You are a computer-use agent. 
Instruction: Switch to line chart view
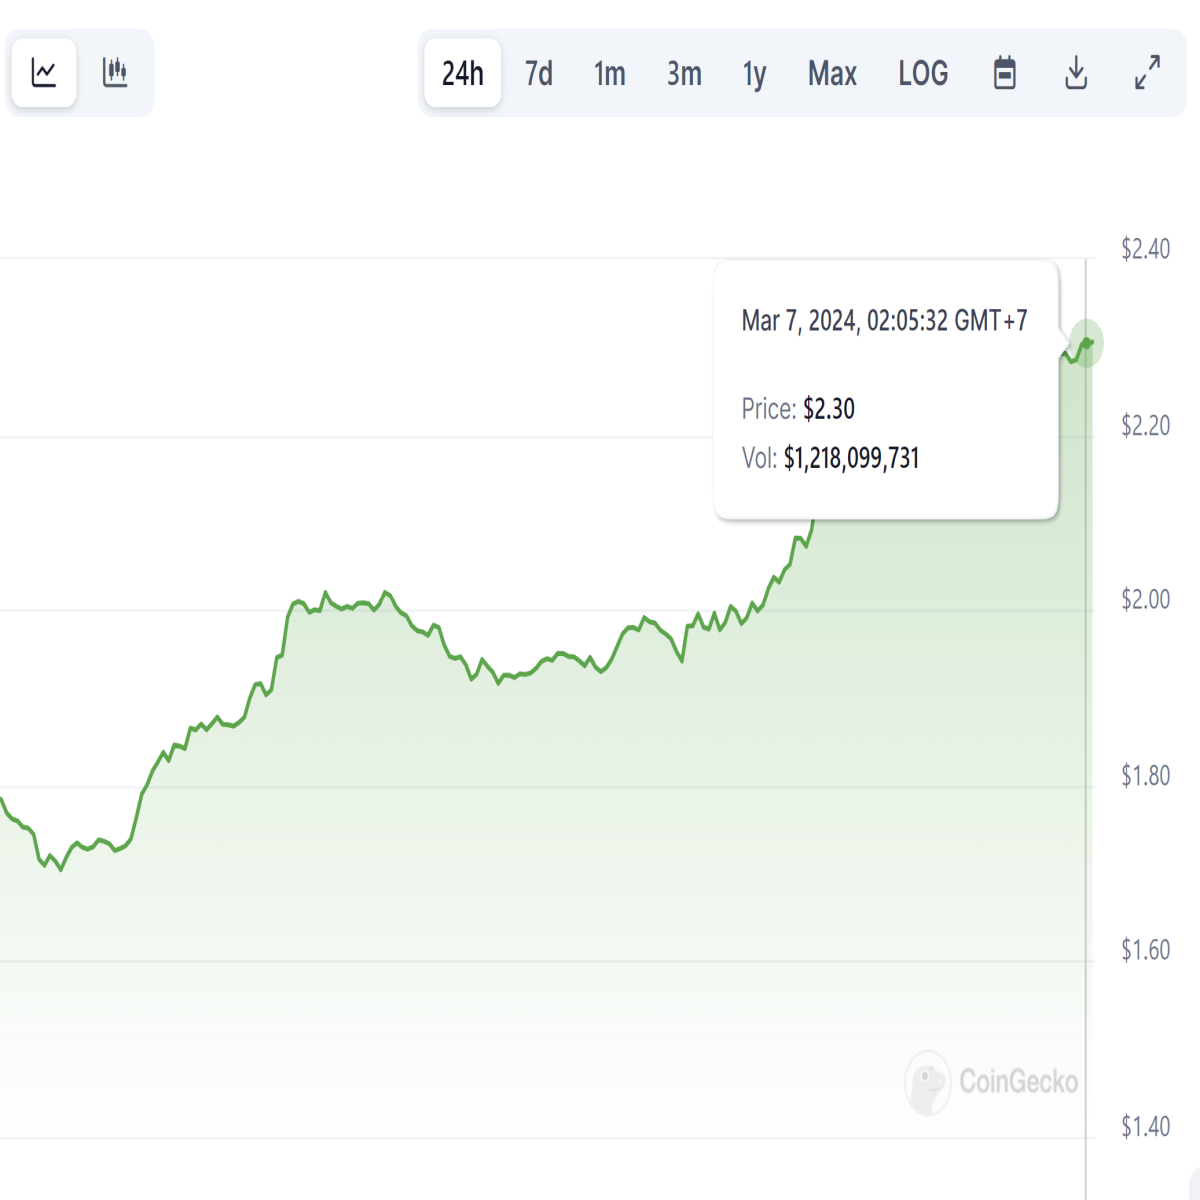pyautogui.click(x=44, y=73)
